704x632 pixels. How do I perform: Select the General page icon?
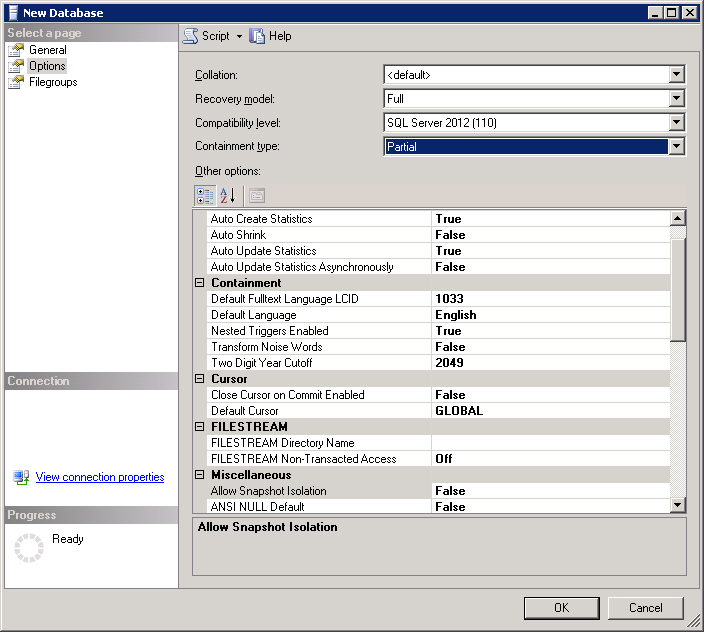[x=16, y=50]
